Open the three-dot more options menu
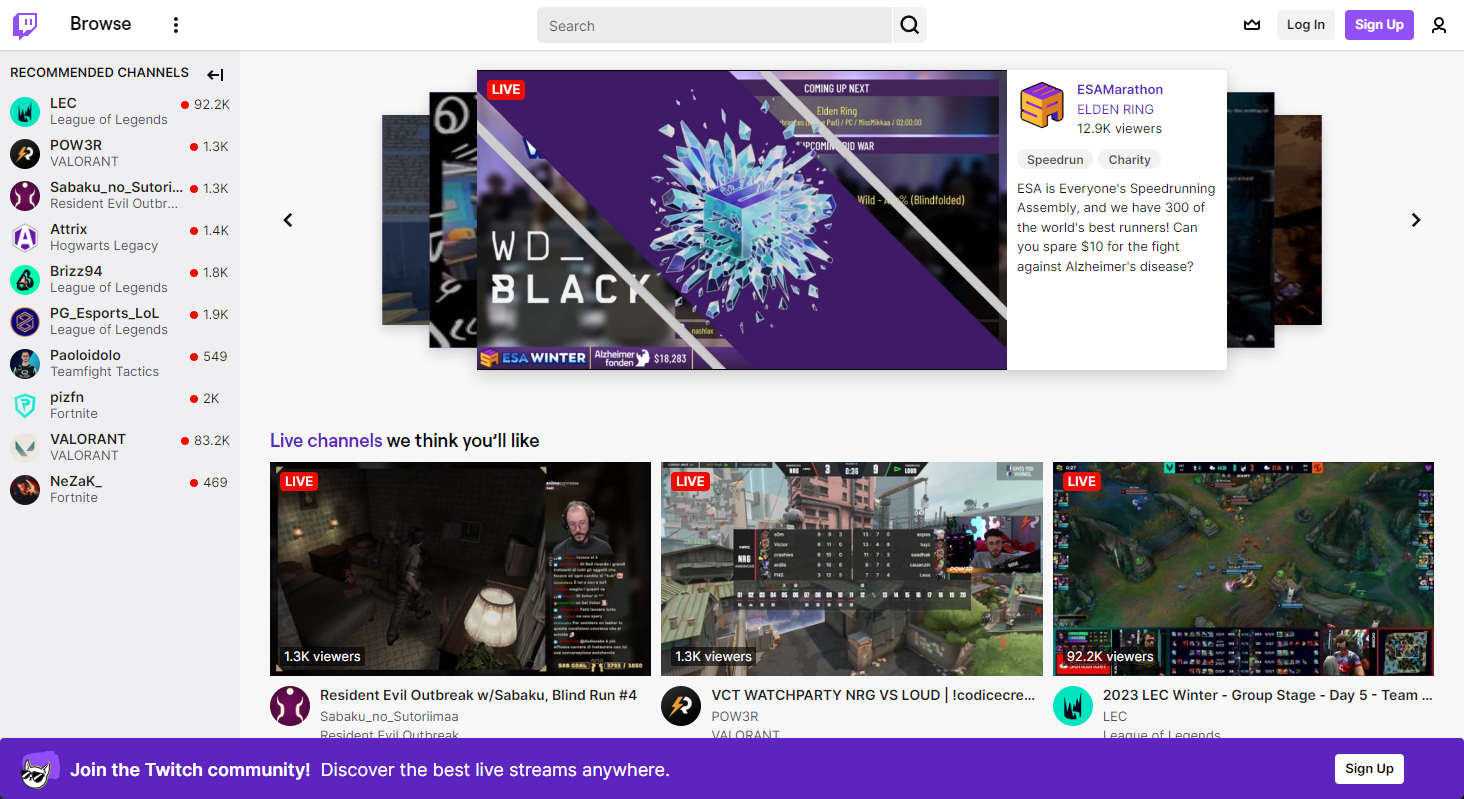This screenshot has height=799, width=1464. click(176, 25)
